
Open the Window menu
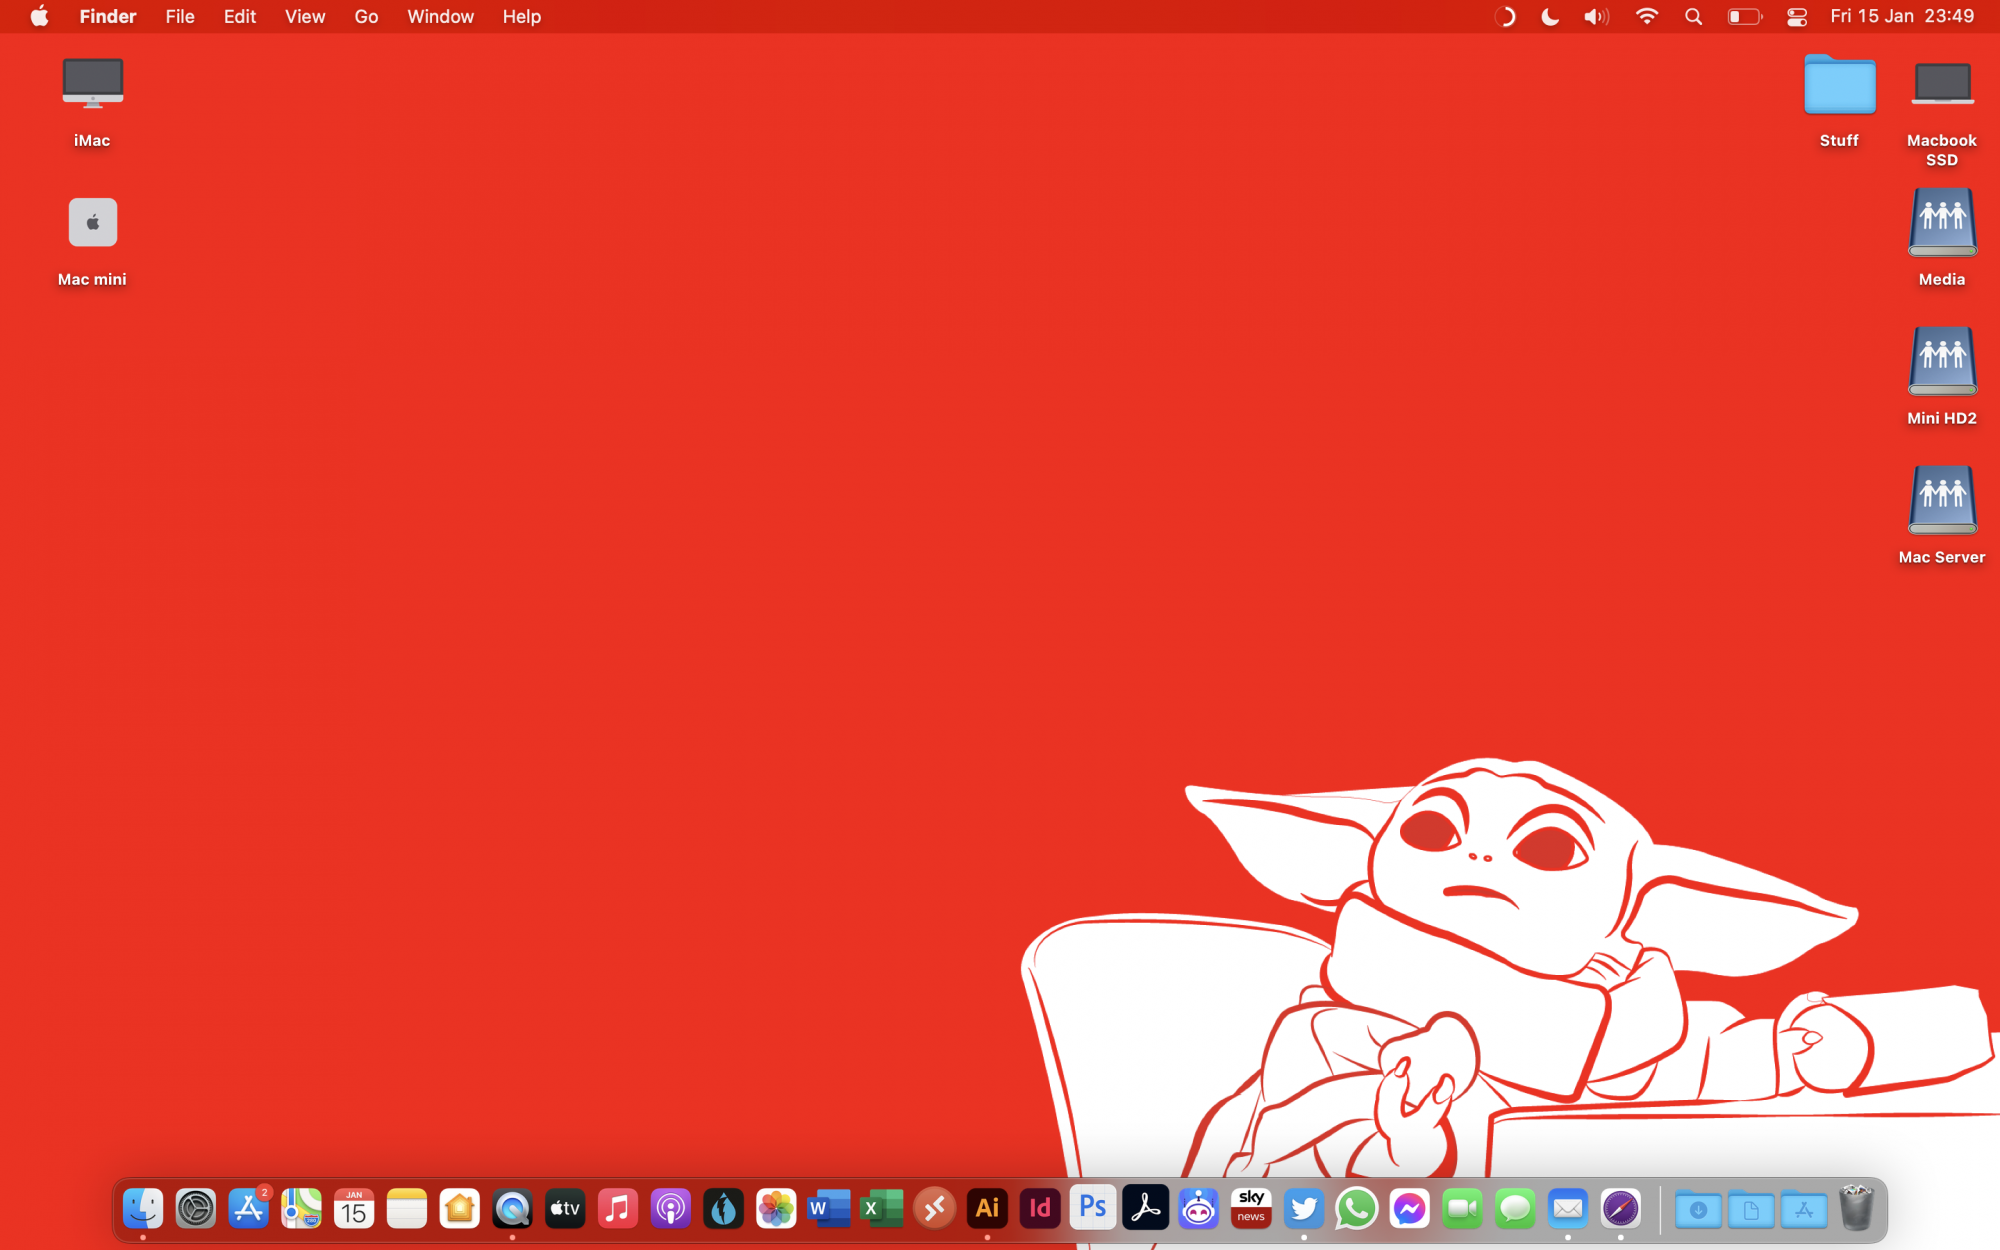tap(440, 16)
